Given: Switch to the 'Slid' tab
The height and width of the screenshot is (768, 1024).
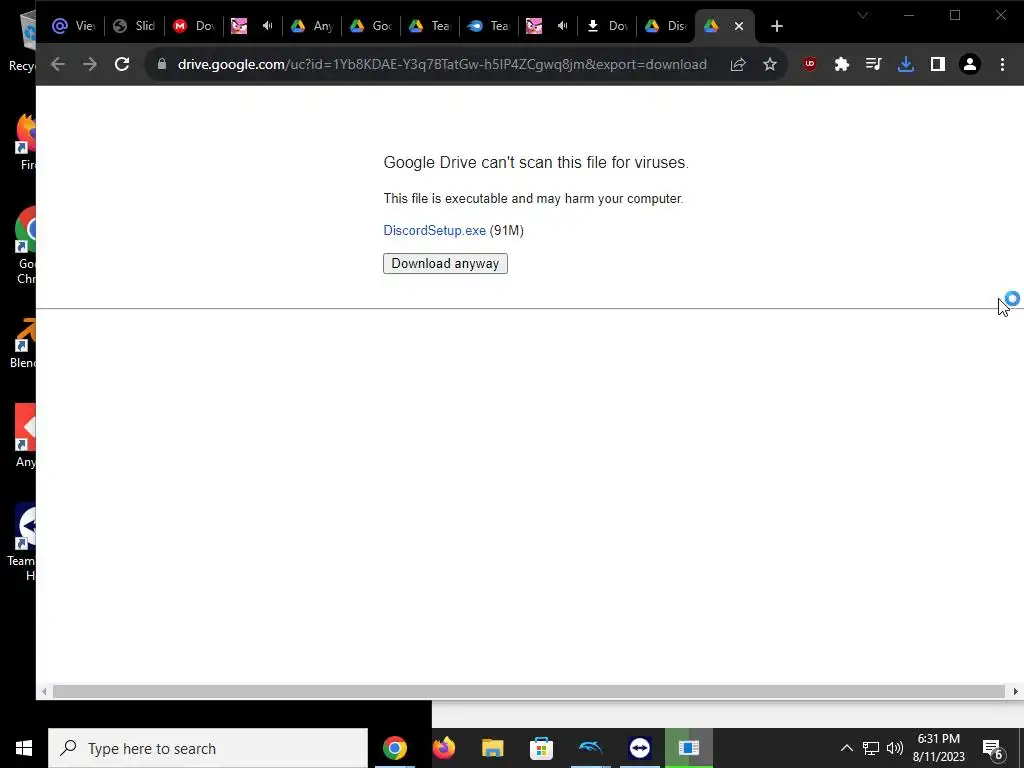Looking at the screenshot, I should point(134,26).
